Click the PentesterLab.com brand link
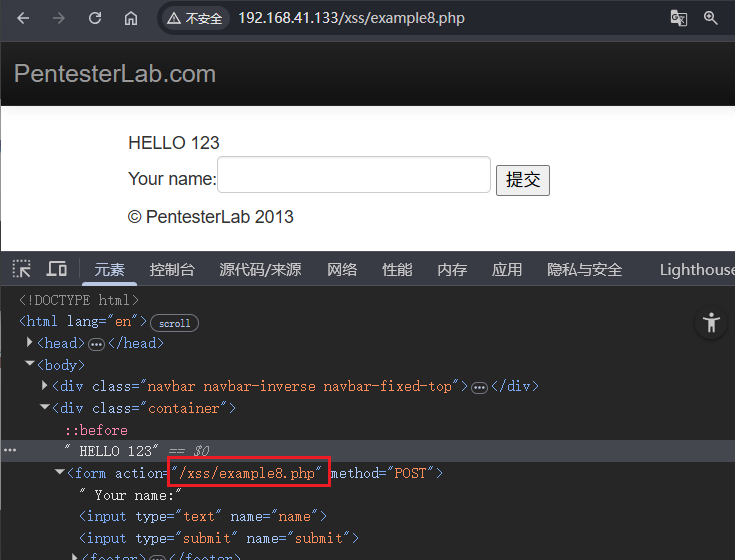The height and width of the screenshot is (560, 735). (114, 74)
